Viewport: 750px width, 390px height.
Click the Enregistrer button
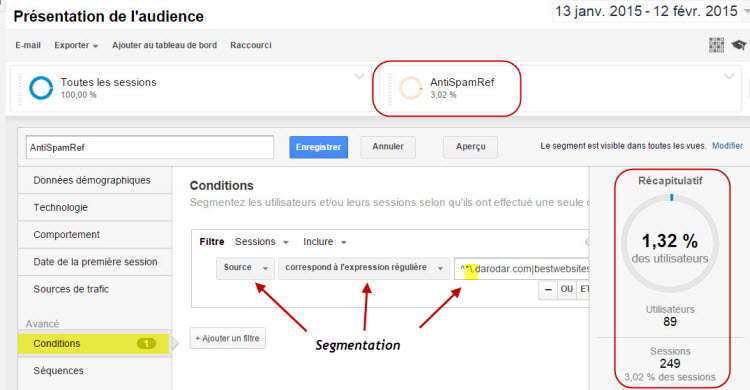tap(318, 147)
